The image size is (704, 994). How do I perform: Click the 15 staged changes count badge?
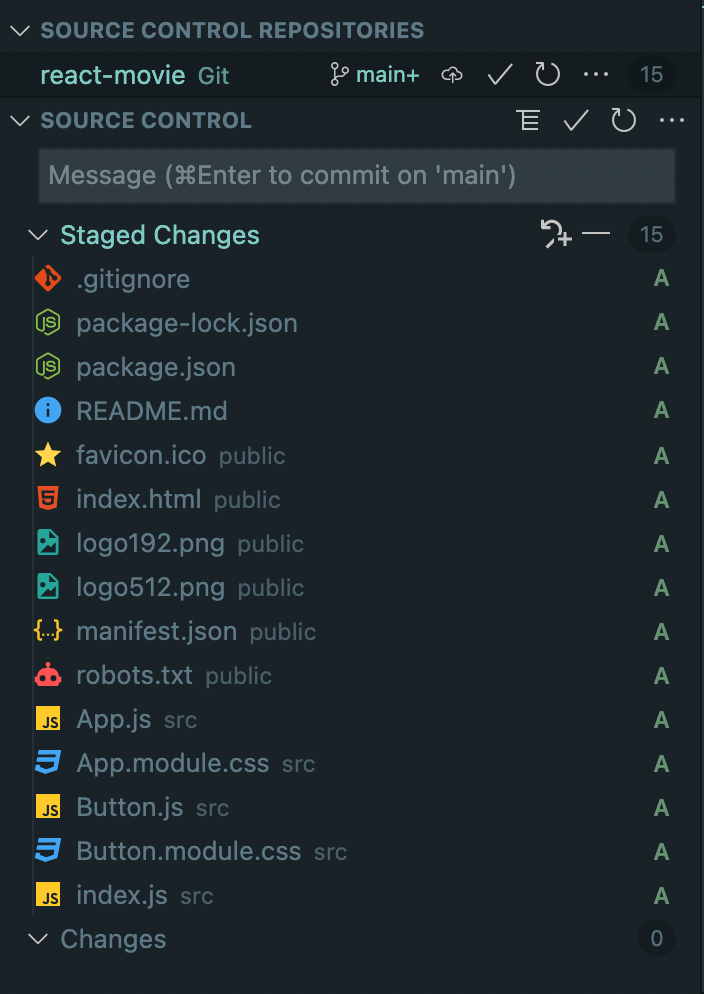pyautogui.click(x=651, y=234)
